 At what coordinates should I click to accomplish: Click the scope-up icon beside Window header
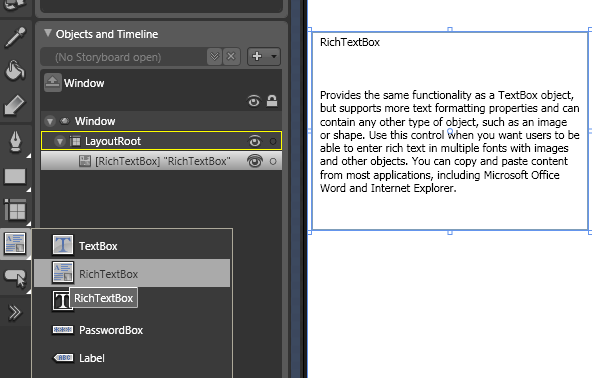pyautogui.click(x=52, y=82)
